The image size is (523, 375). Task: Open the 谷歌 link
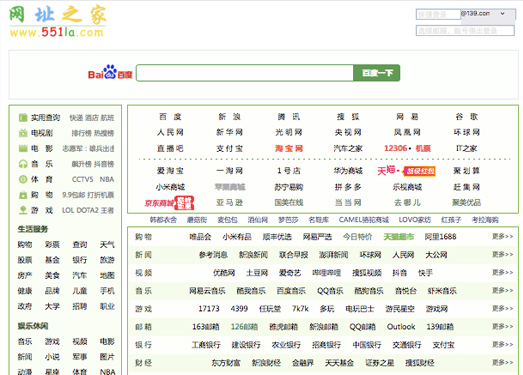pyautogui.click(x=467, y=117)
